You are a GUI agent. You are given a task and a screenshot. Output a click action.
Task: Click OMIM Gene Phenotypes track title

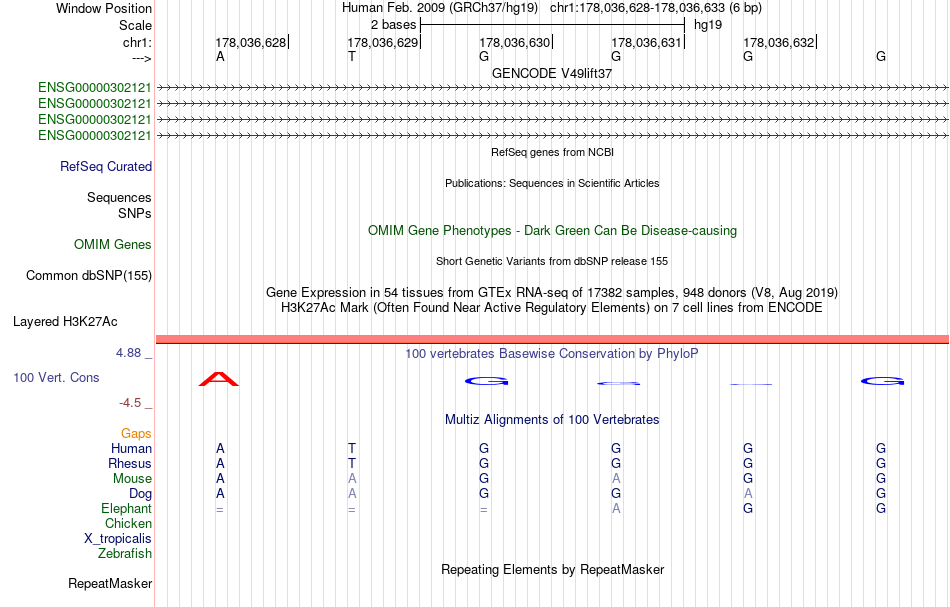(x=552, y=231)
